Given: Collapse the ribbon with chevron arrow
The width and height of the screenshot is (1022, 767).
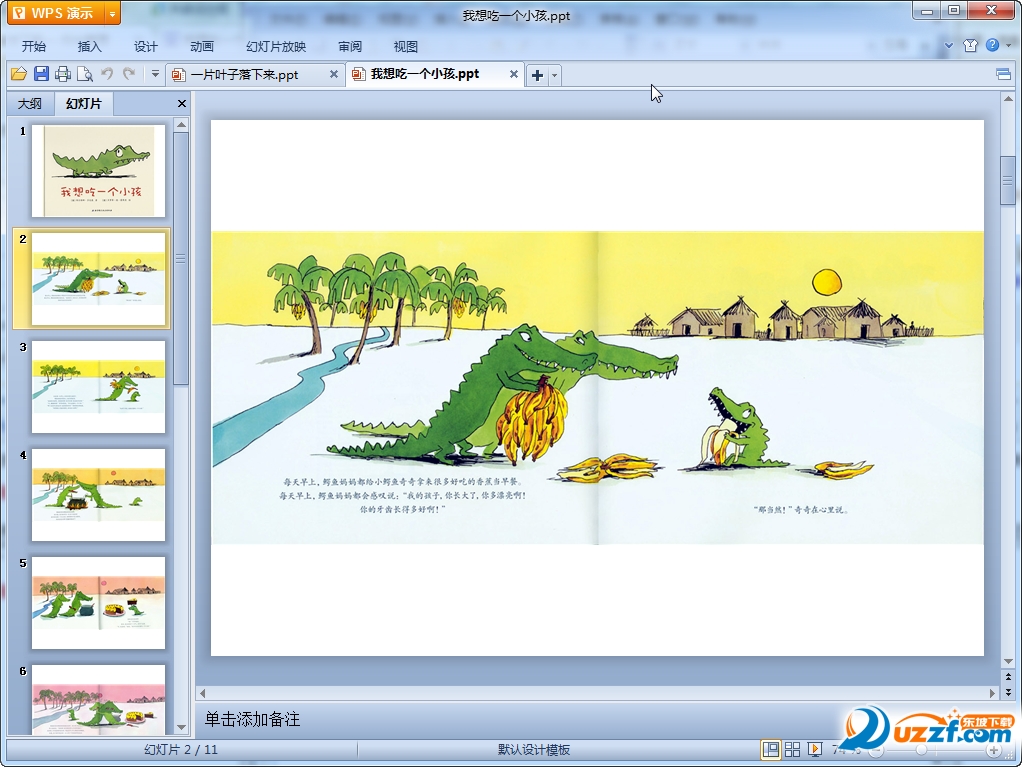Looking at the screenshot, I should tap(948, 46).
